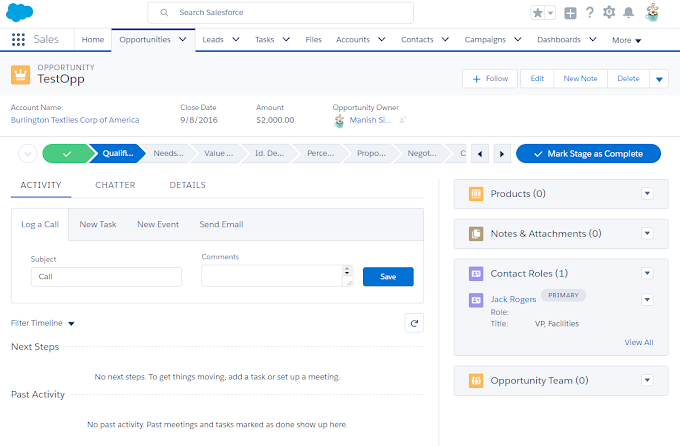680x446 pixels.
Task: Open the Setup gear icon
Action: [x=609, y=12]
